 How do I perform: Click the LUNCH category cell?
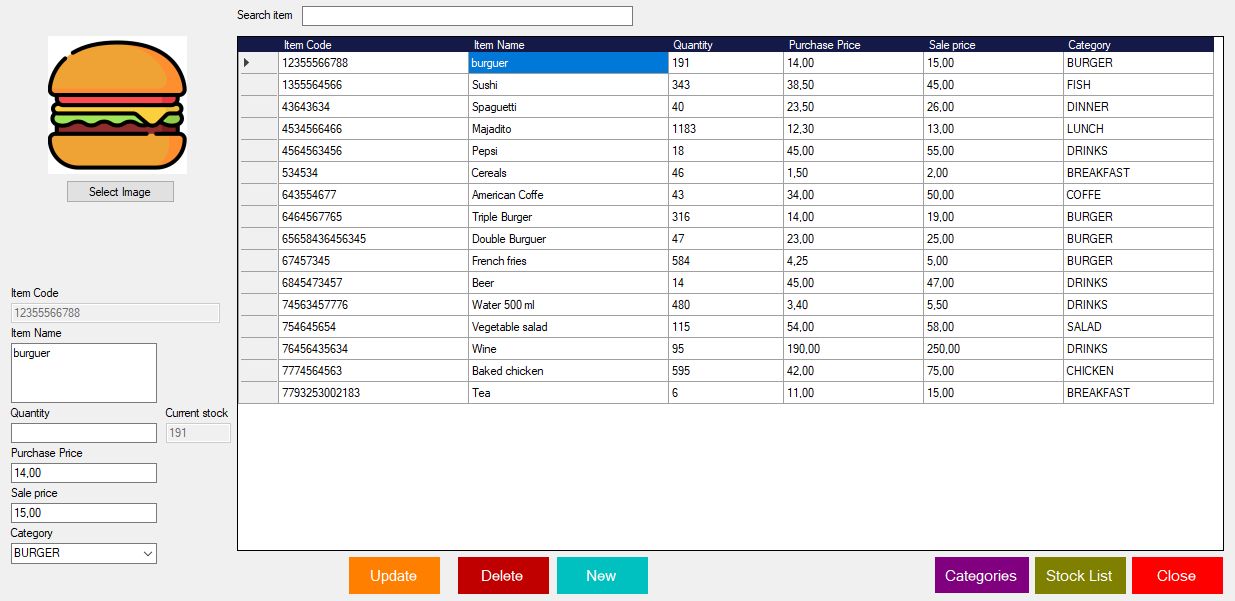(1138, 129)
